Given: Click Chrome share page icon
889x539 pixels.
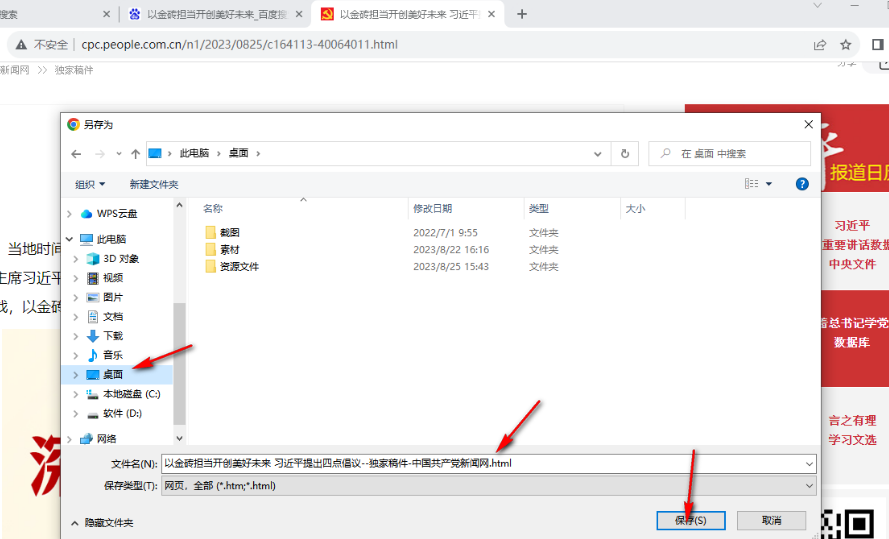Looking at the screenshot, I should click(x=820, y=45).
